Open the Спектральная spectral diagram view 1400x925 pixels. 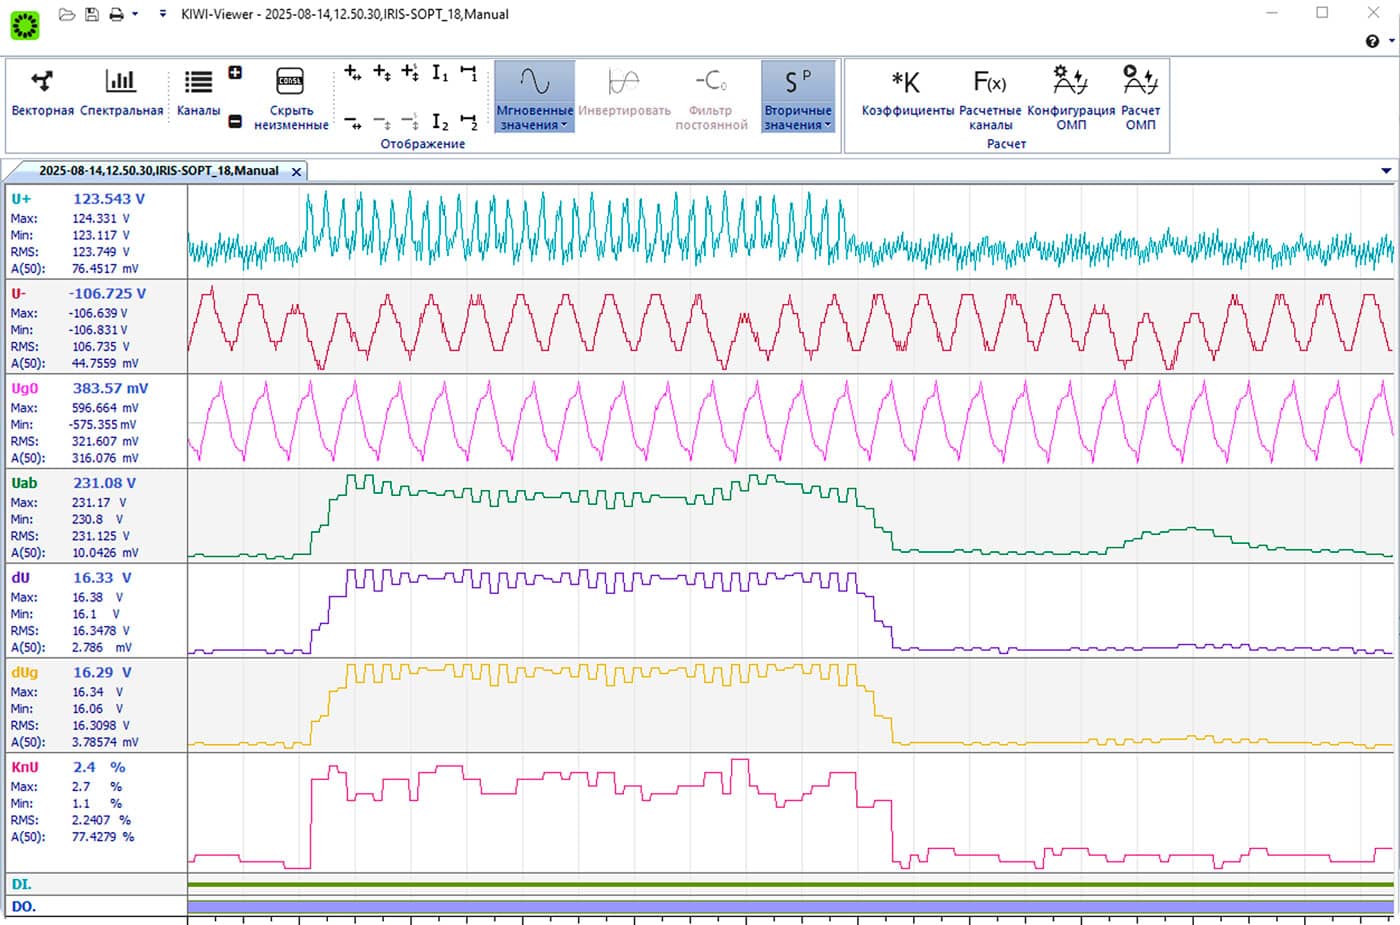tap(121, 93)
